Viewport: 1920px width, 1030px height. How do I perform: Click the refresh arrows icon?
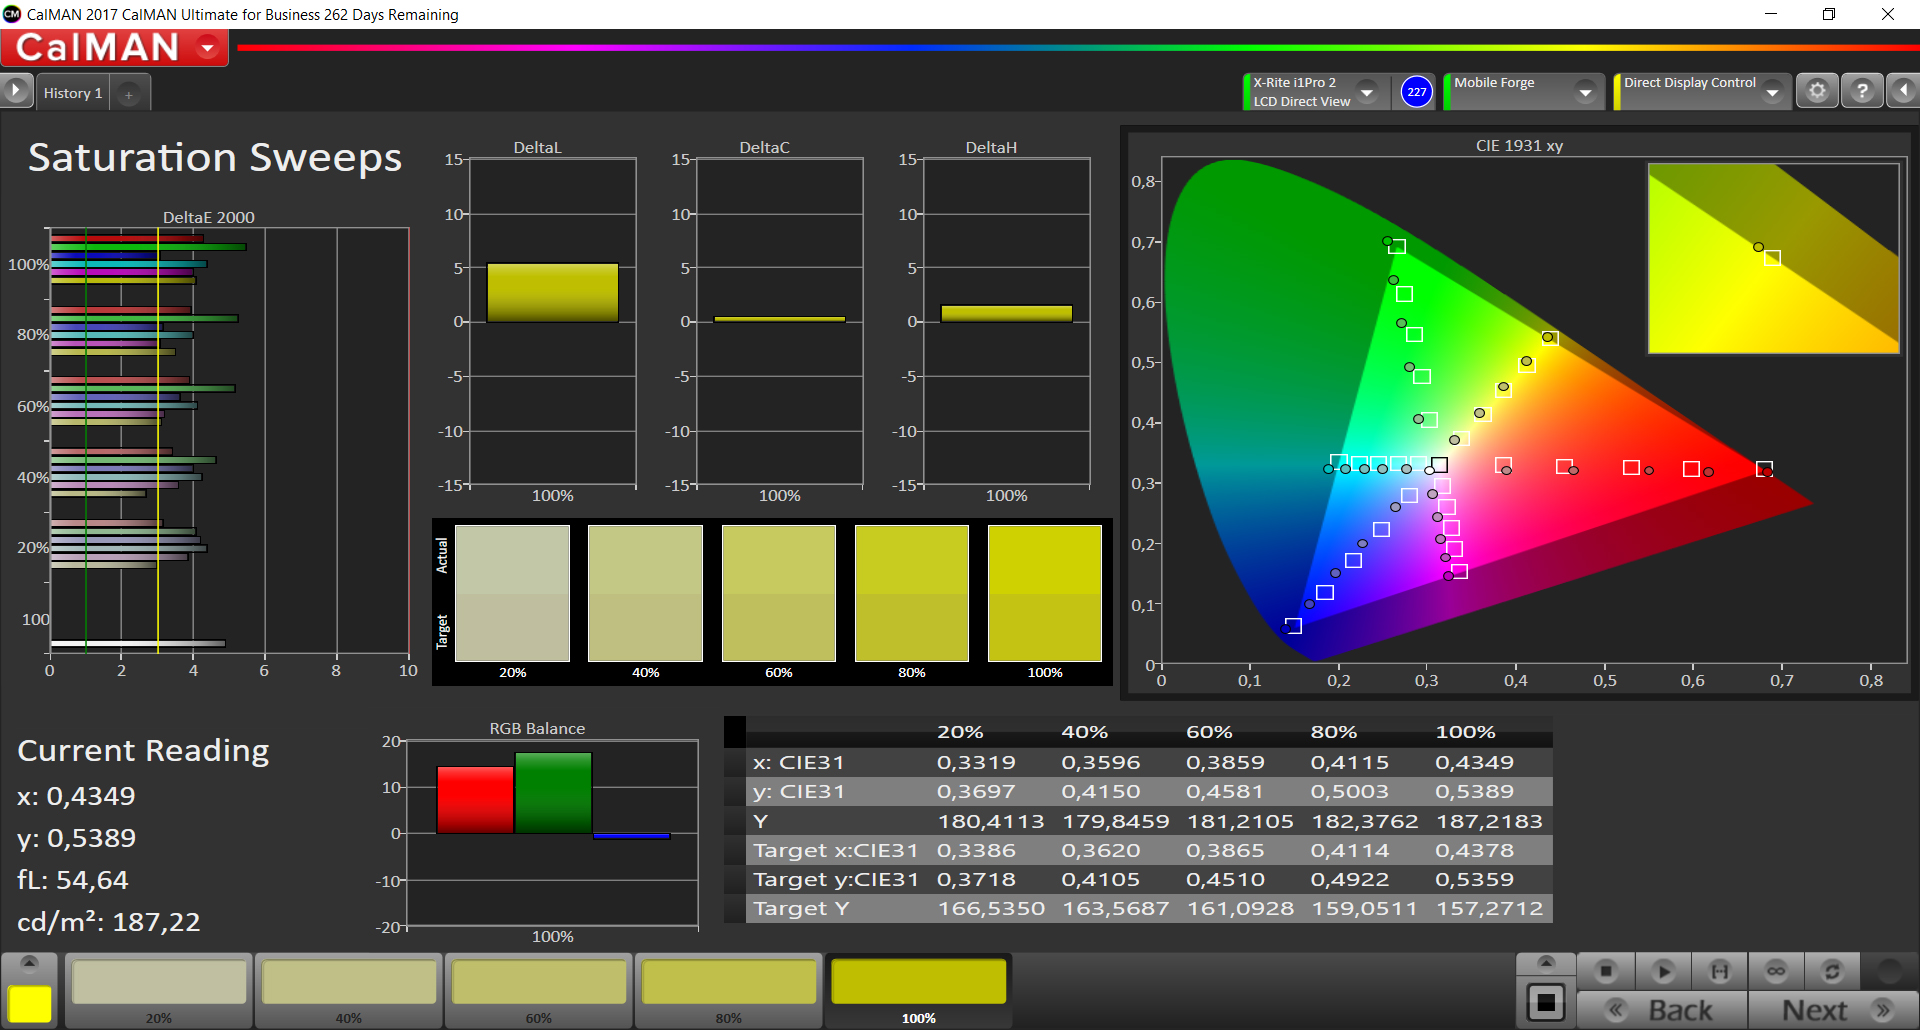(1832, 971)
